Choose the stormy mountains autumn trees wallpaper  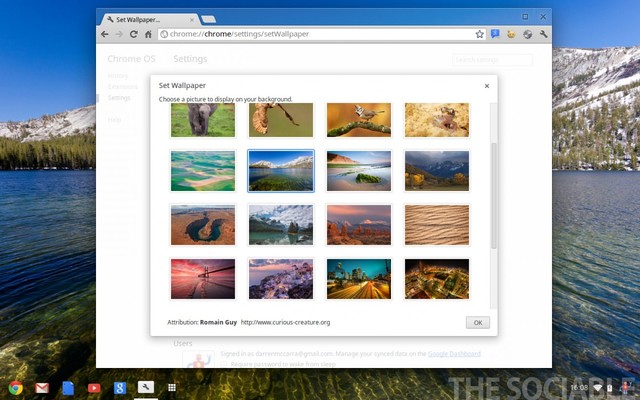click(437, 171)
